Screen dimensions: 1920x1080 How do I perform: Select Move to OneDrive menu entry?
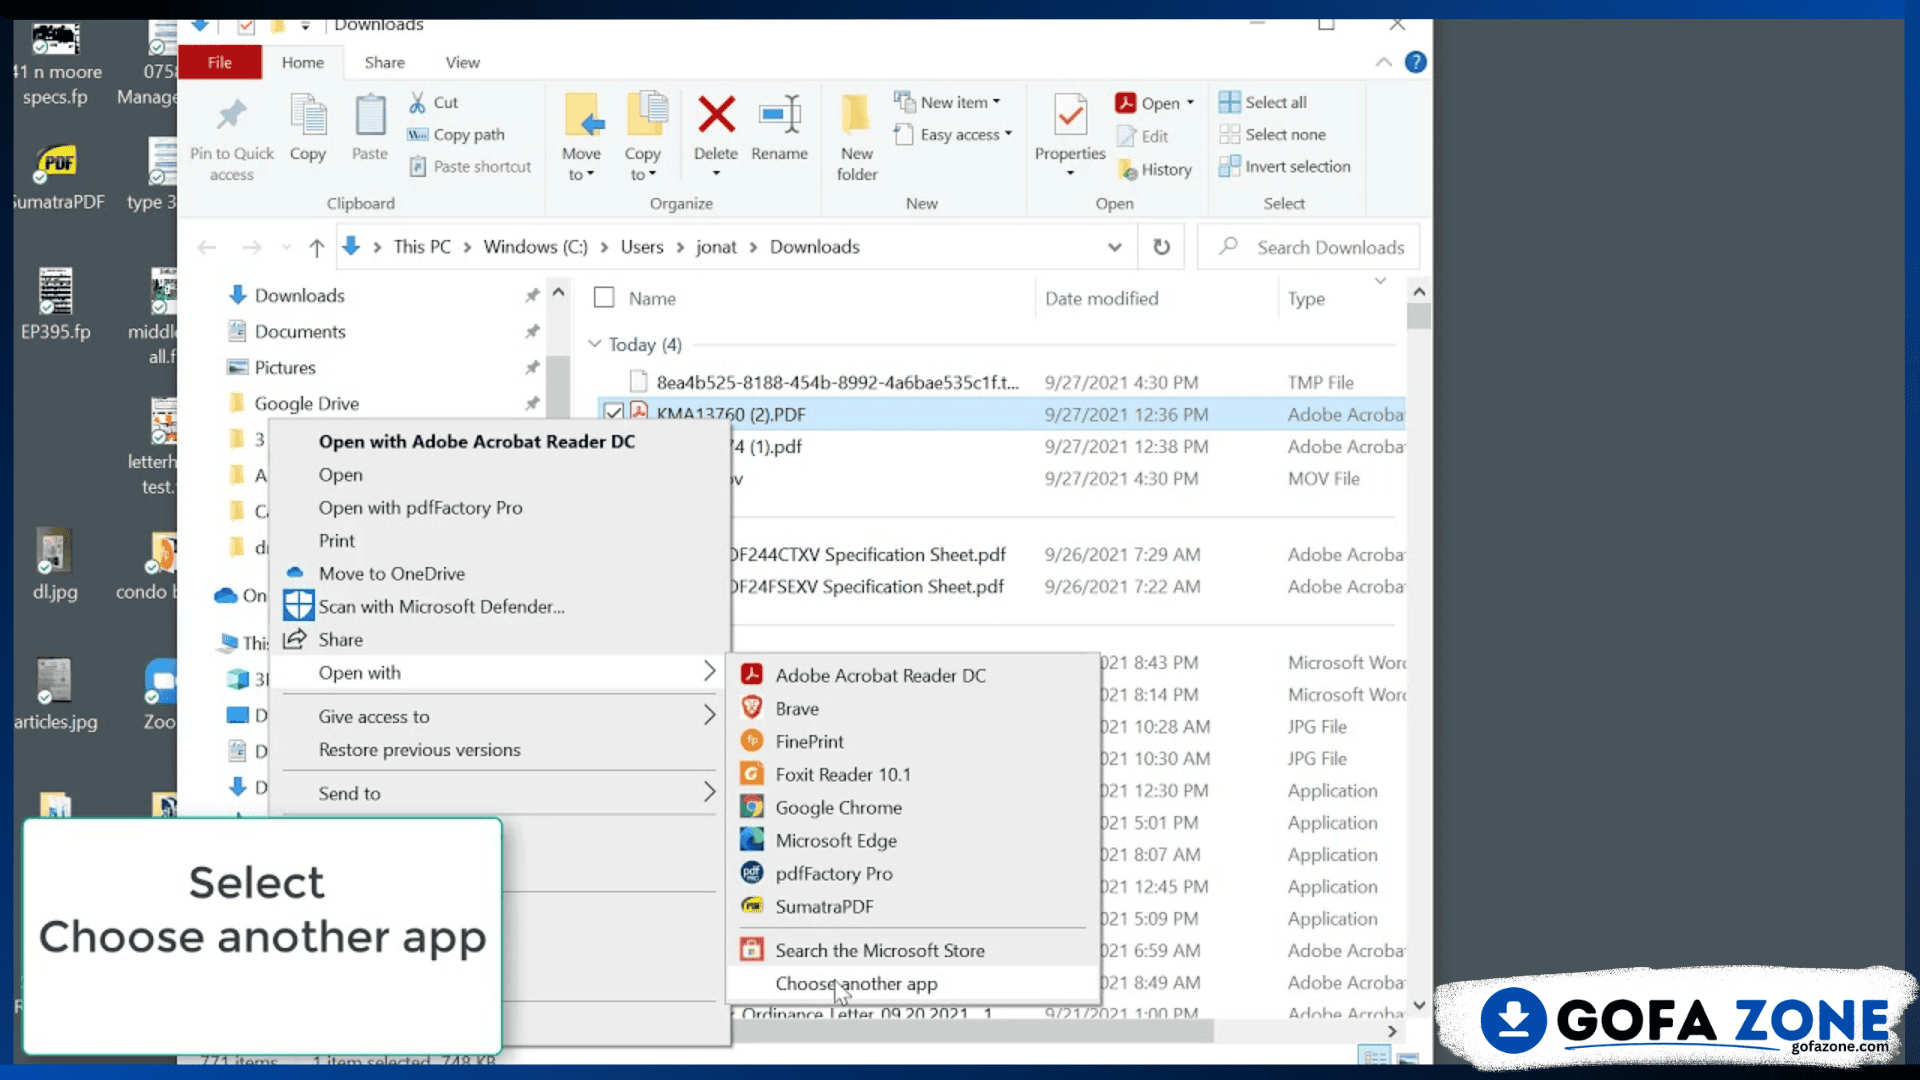click(500, 573)
